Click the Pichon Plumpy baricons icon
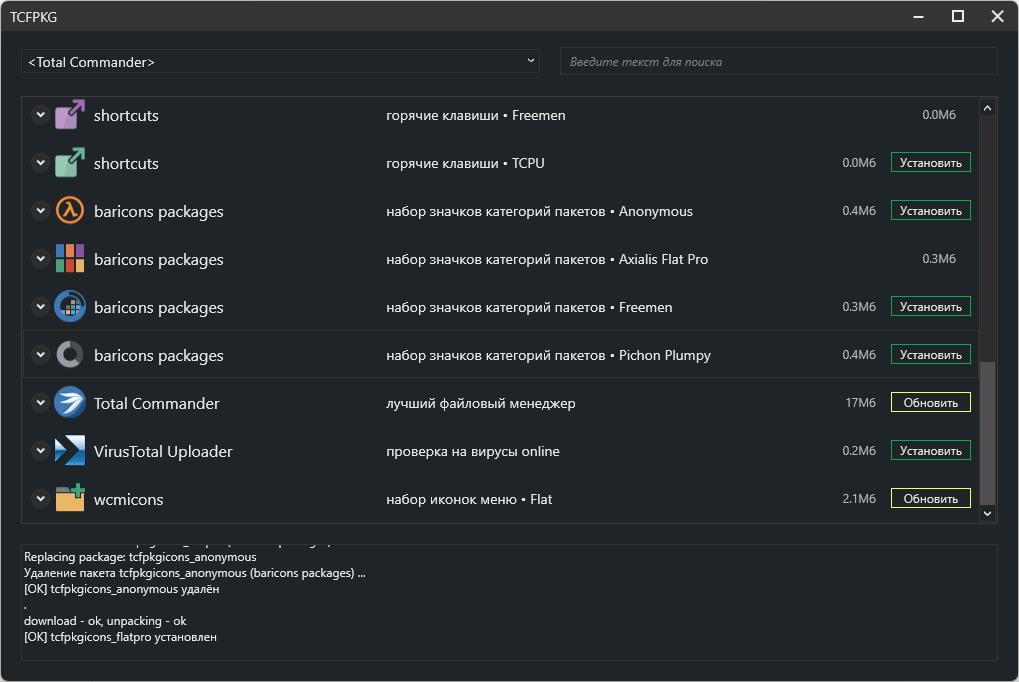The width and height of the screenshot is (1019, 682). (70, 355)
